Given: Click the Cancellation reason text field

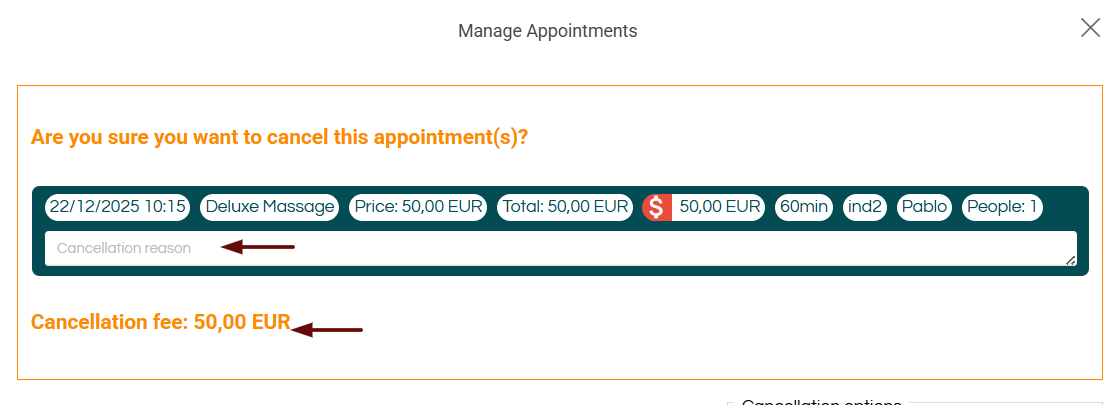Looking at the screenshot, I should [560, 248].
